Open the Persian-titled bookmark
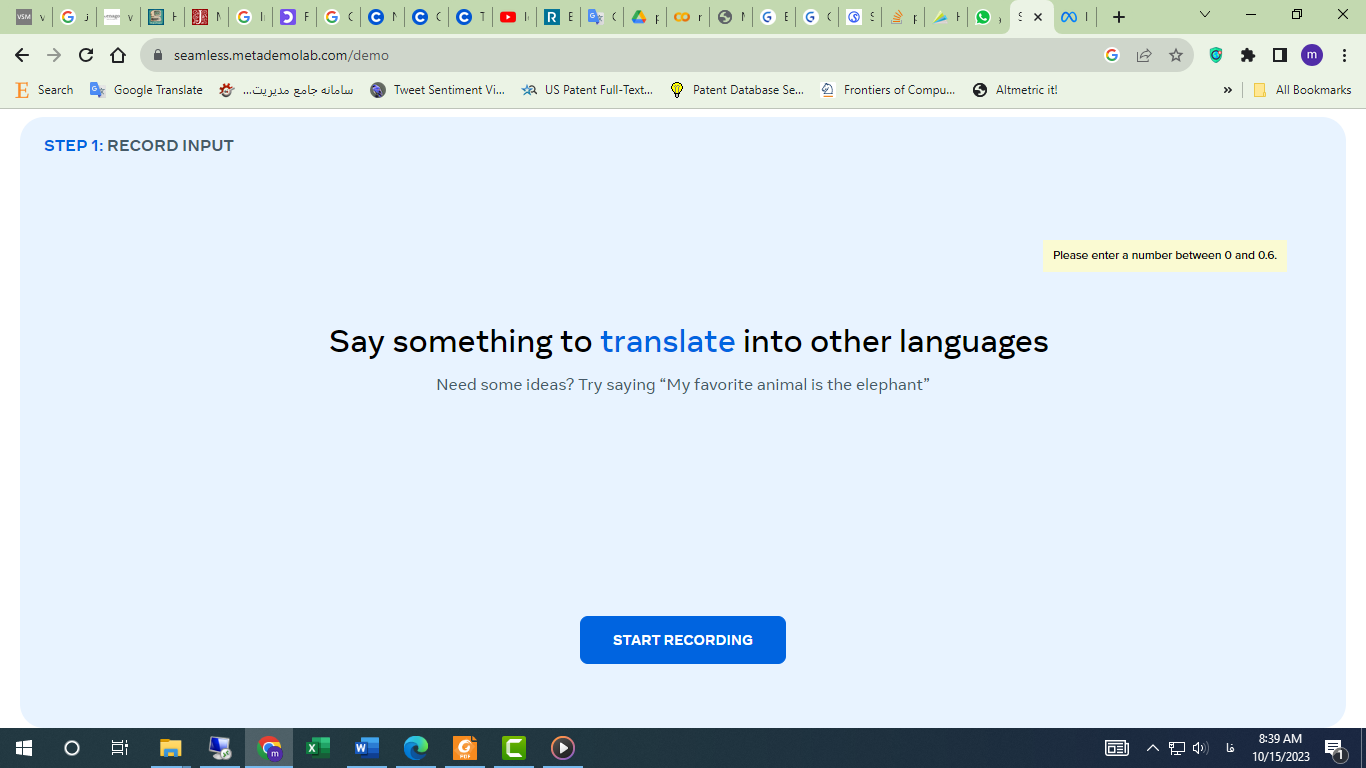The height and width of the screenshot is (768, 1366). tap(286, 90)
